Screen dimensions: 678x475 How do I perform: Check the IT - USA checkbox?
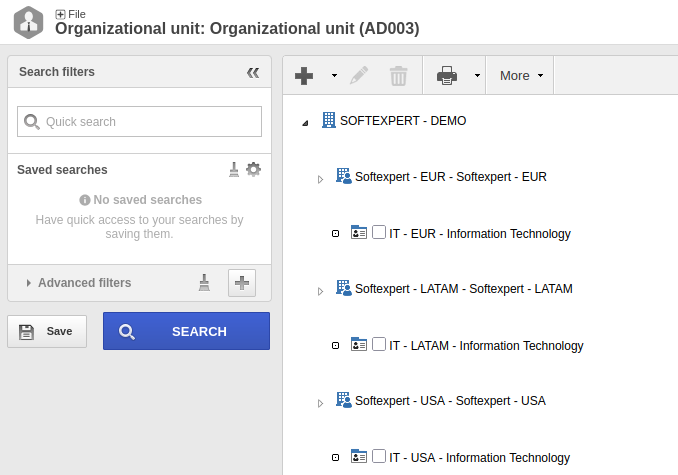[x=379, y=456]
